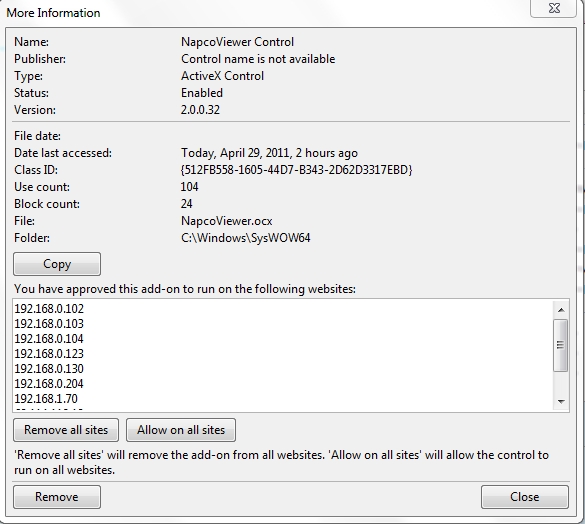This screenshot has height=524, width=585.
Task: Select 192.168.0.102 in the approved list
Action: tap(49, 309)
